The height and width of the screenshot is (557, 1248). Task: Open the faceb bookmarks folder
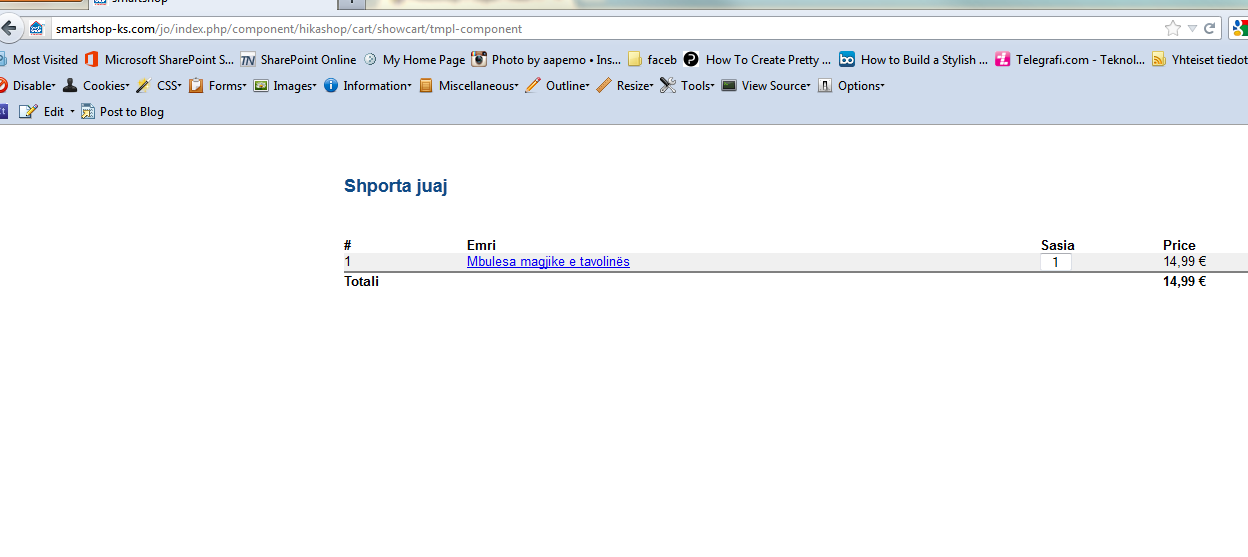coord(652,60)
